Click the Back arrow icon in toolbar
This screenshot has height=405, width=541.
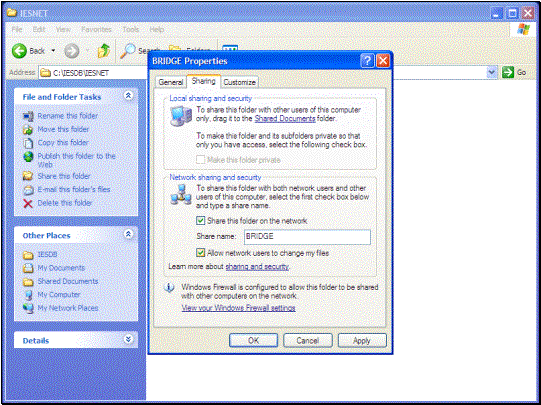pyautogui.click(x=19, y=51)
